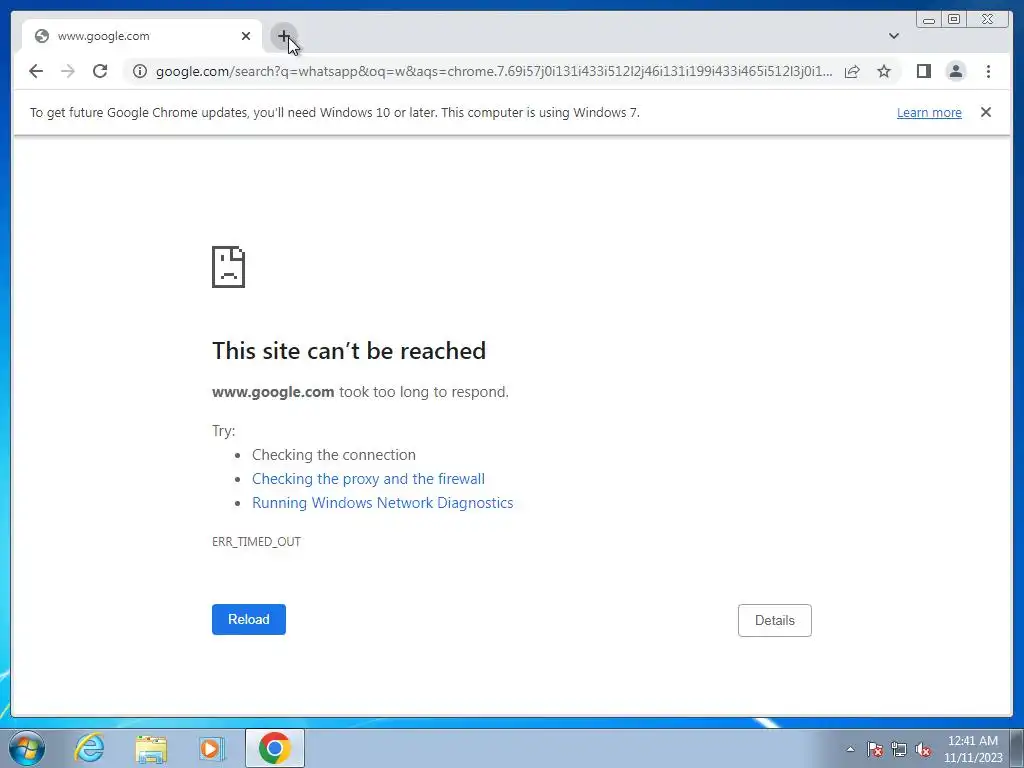Click the network tray icon

[899, 749]
